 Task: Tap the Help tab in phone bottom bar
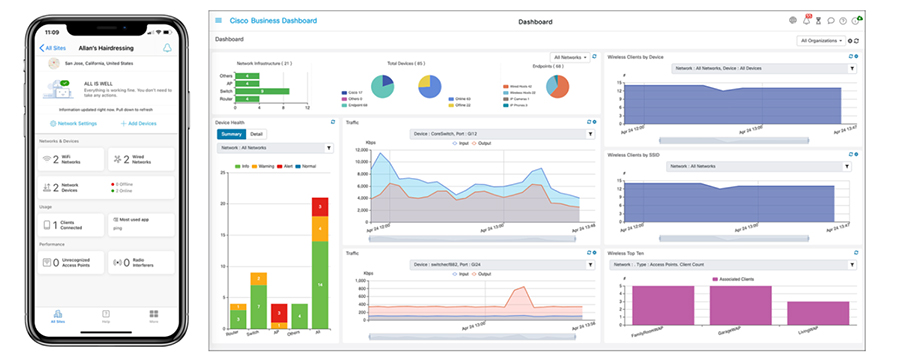coord(106,317)
